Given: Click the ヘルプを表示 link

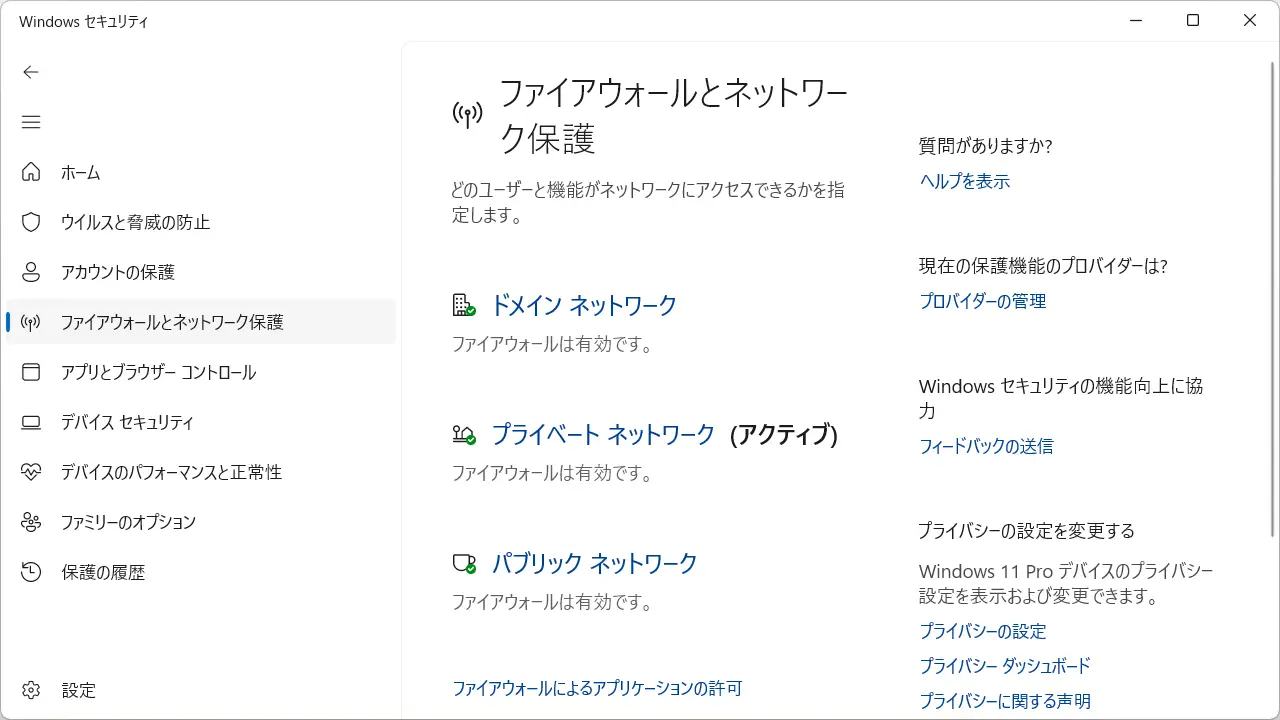Looking at the screenshot, I should (964, 181).
